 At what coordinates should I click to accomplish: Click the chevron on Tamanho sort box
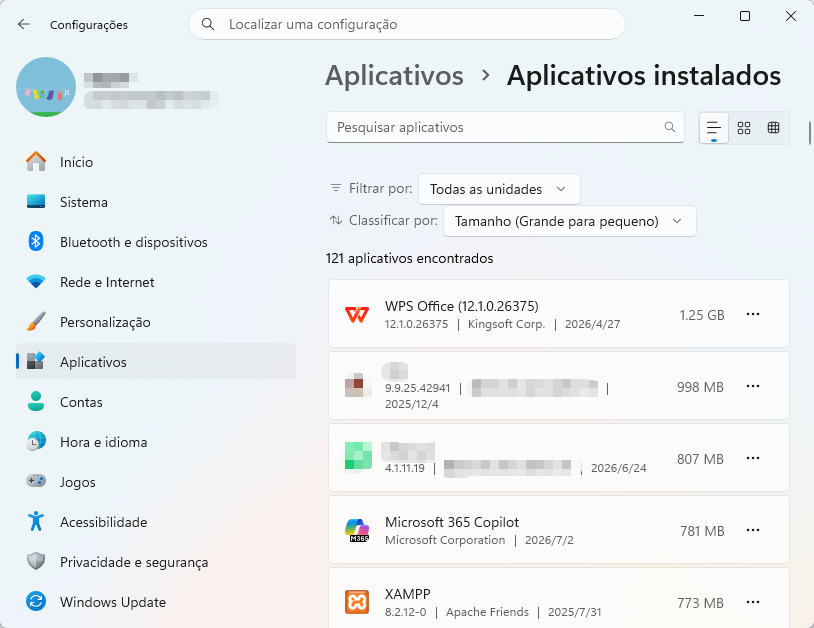point(677,221)
